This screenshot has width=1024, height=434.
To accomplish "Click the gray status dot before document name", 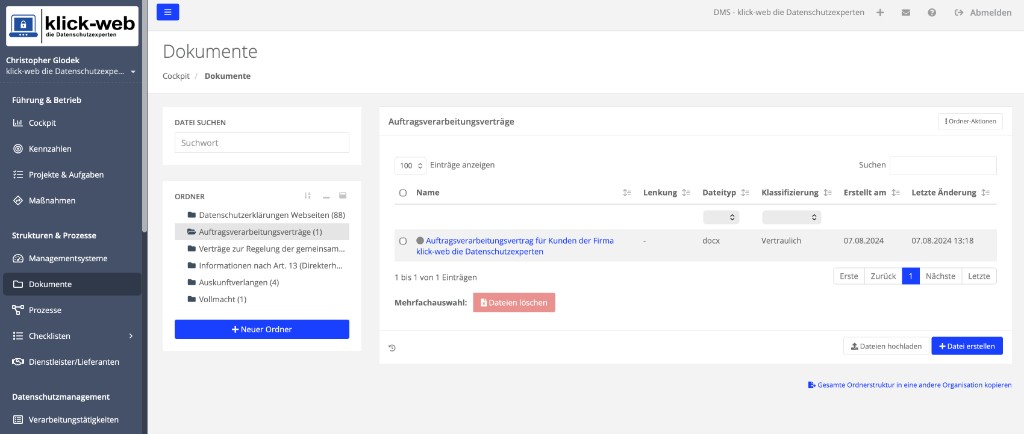I will [x=420, y=241].
